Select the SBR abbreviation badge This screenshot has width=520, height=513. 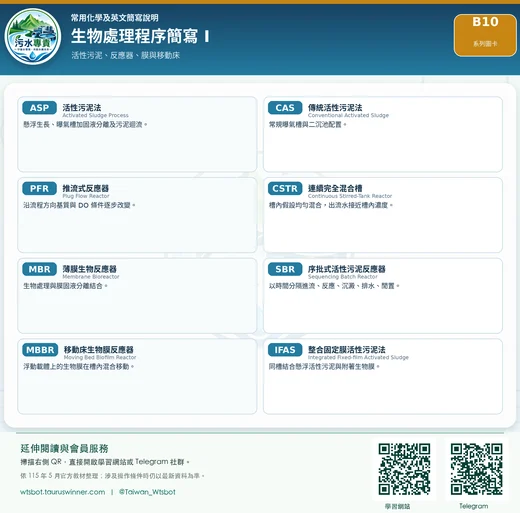click(x=285, y=269)
